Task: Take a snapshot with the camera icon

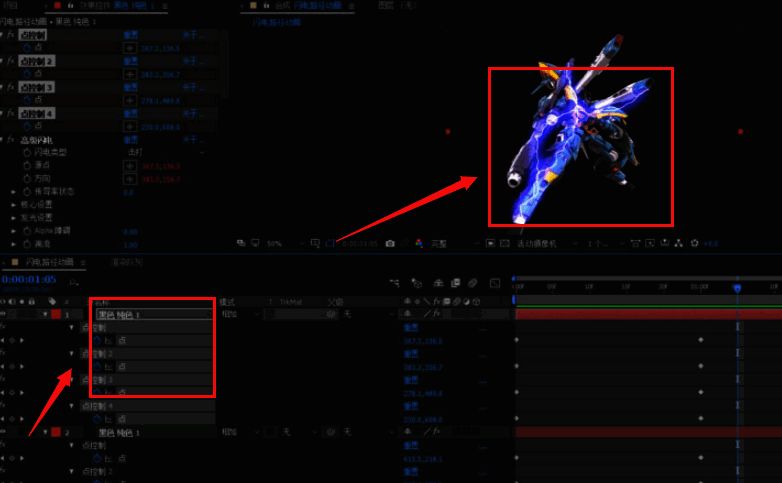Action: pyautogui.click(x=390, y=243)
